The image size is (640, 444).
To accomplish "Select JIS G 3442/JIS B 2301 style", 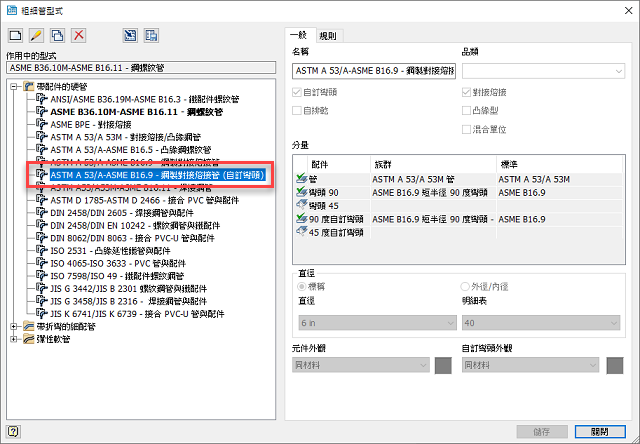I will 129,289.
